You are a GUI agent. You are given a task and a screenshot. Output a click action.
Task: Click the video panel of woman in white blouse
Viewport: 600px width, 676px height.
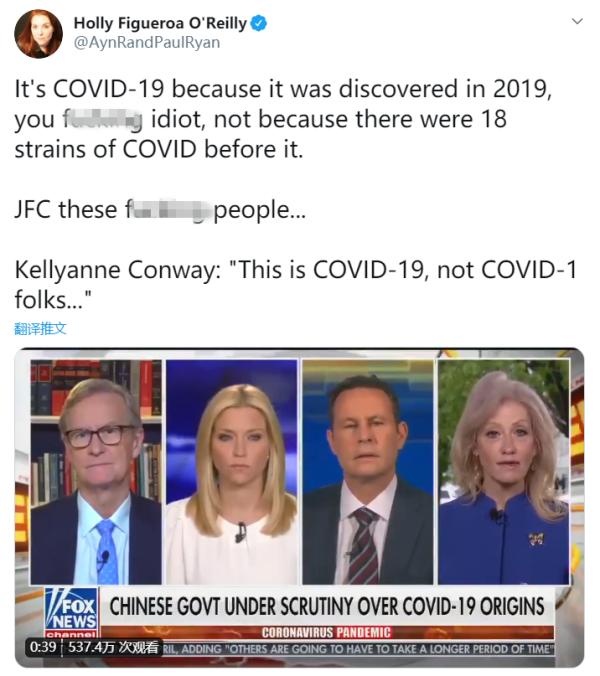coord(232,472)
